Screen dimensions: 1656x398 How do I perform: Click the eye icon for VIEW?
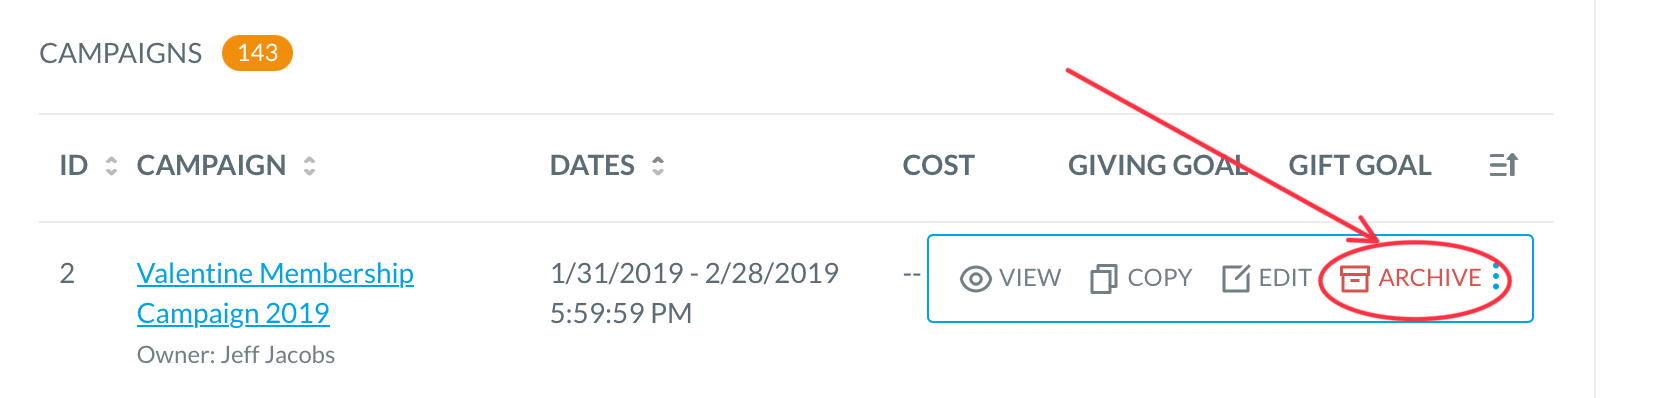tap(975, 279)
